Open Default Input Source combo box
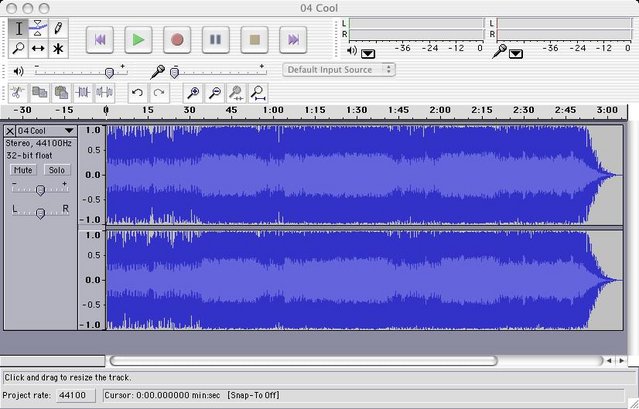Image resolution: width=639 pixels, height=409 pixels. click(339, 70)
